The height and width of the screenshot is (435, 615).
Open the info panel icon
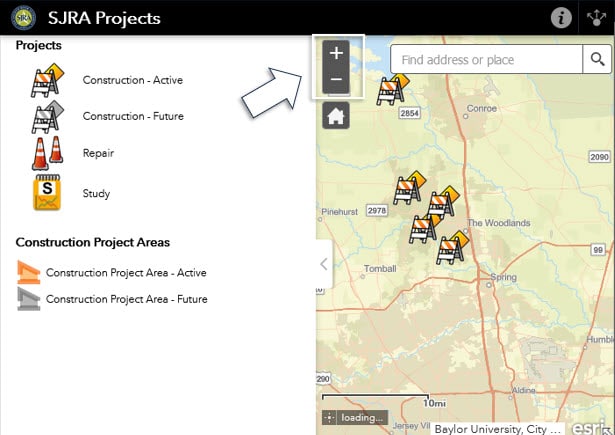tap(561, 18)
